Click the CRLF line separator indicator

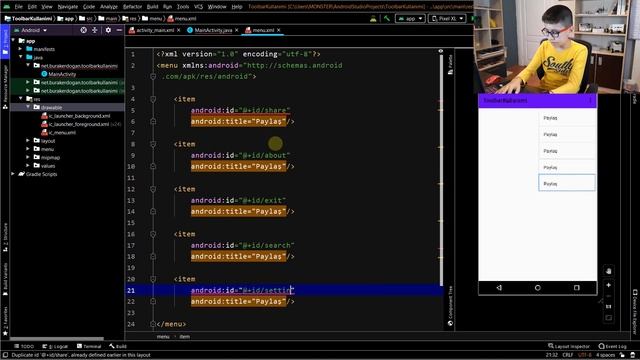568,355
